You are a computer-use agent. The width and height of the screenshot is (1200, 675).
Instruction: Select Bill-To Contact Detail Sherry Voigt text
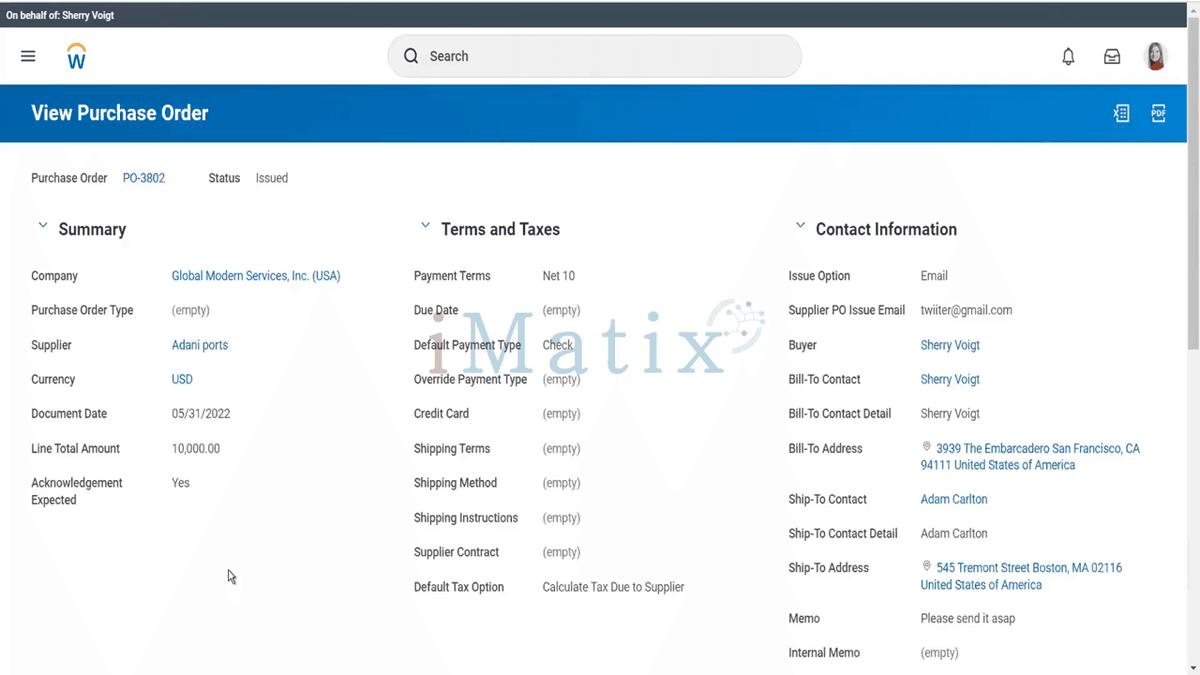click(950, 414)
